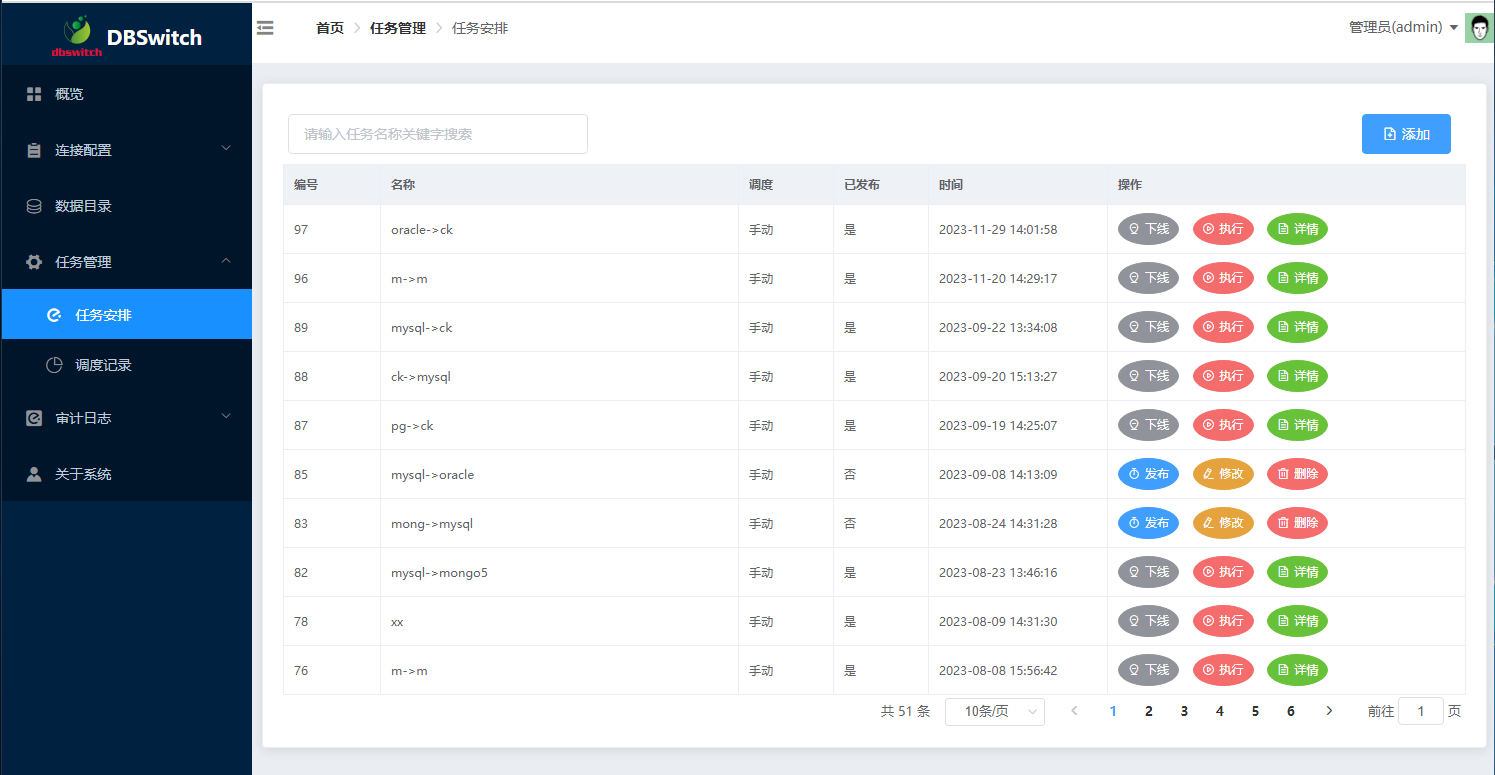This screenshot has width=1495, height=775.
Task: Click the 首页 breadcrumb link
Action: (329, 28)
